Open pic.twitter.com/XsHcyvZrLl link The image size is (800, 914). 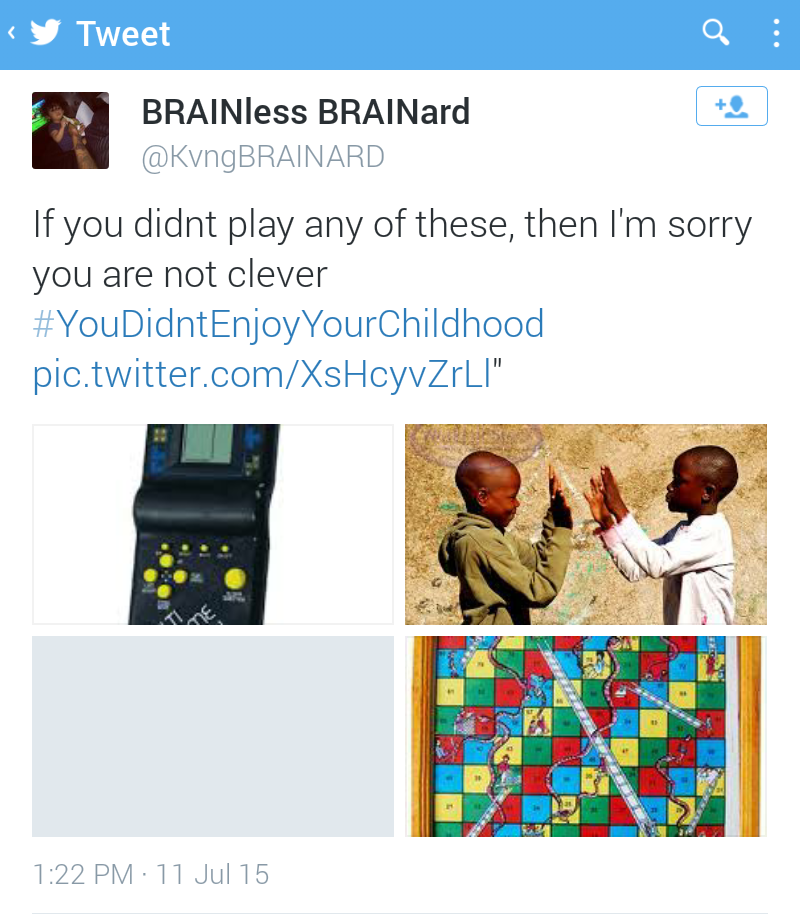[263, 374]
